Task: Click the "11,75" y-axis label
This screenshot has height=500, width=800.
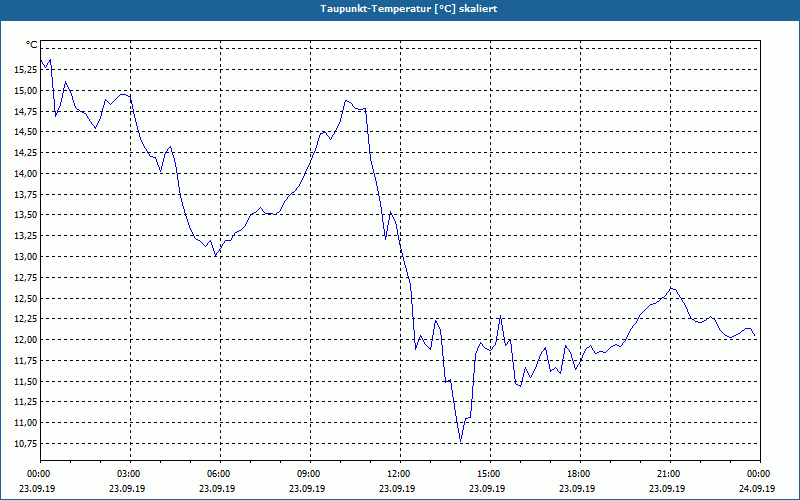Action: click(26, 361)
